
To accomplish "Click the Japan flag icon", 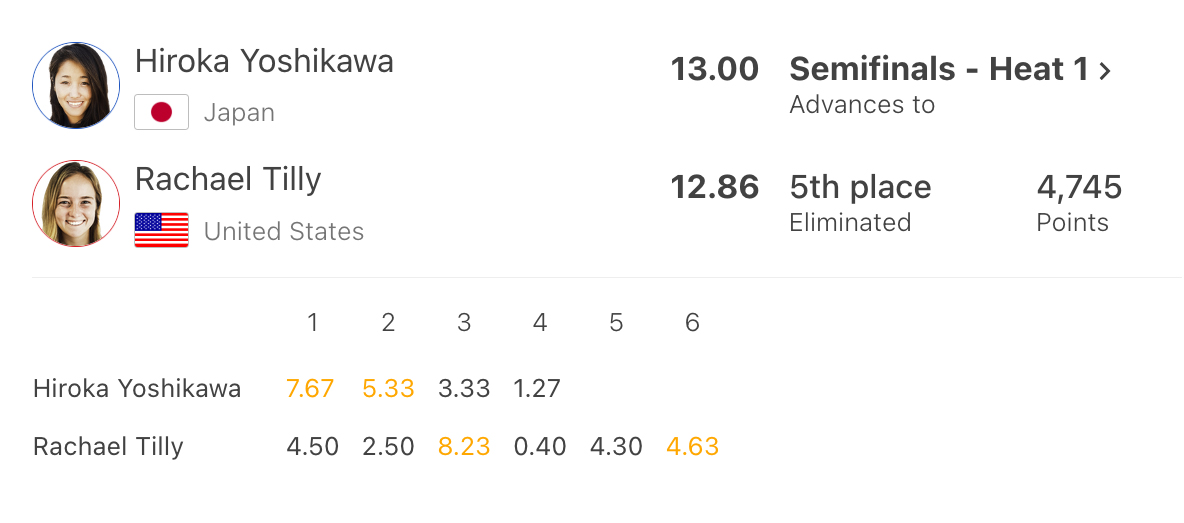I will pyautogui.click(x=161, y=112).
